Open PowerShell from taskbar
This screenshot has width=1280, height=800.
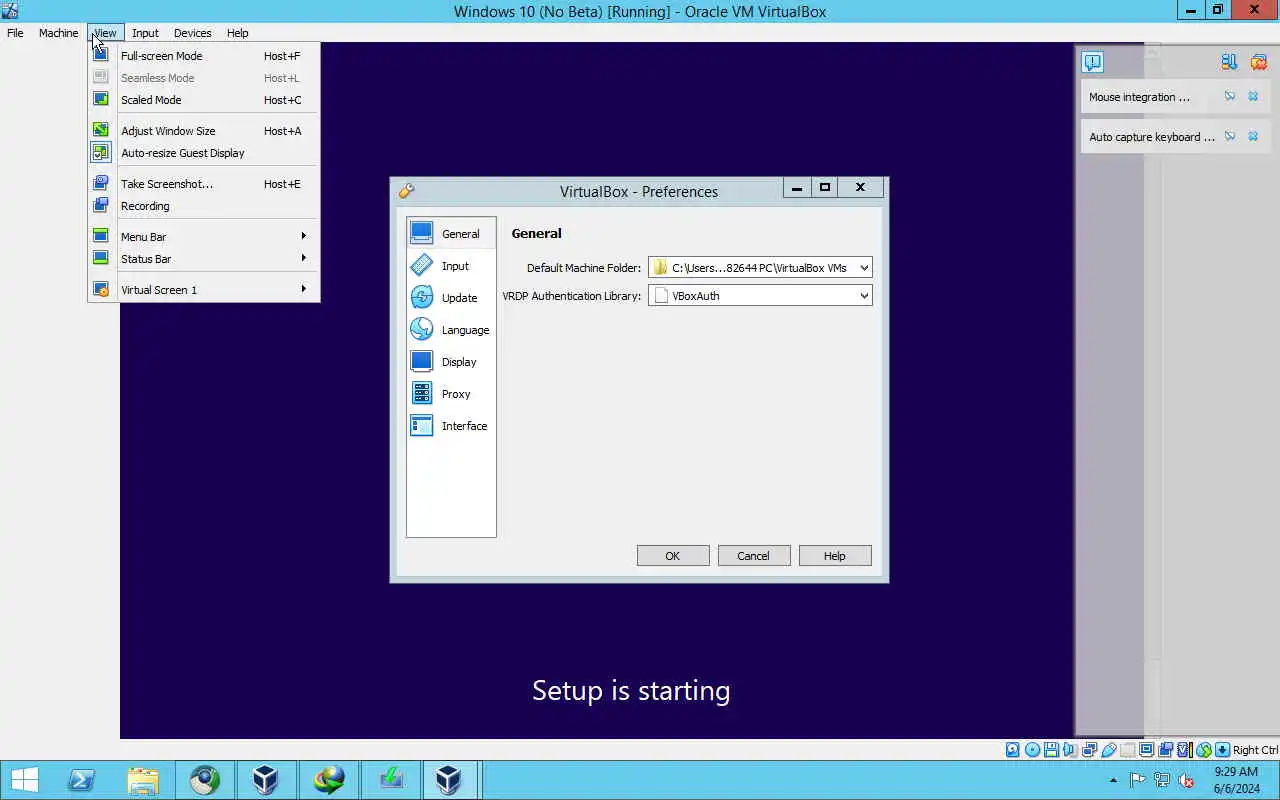(x=81, y=780)
